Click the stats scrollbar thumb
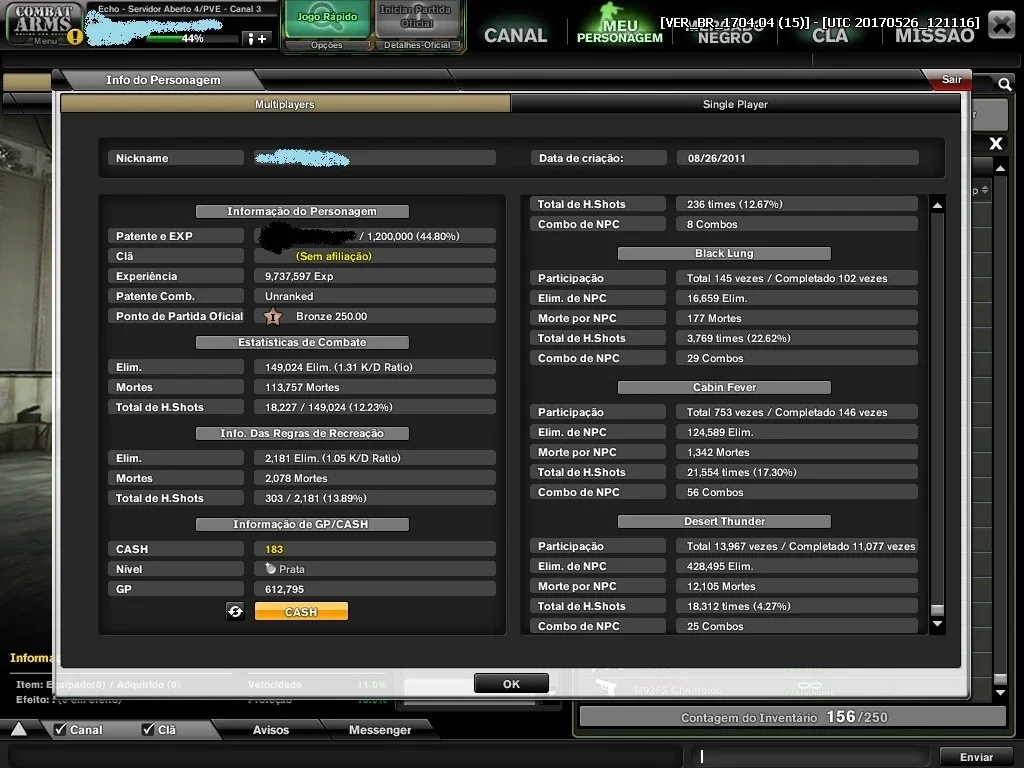This screenshot has height=768, width=1024. click(937, 610)
